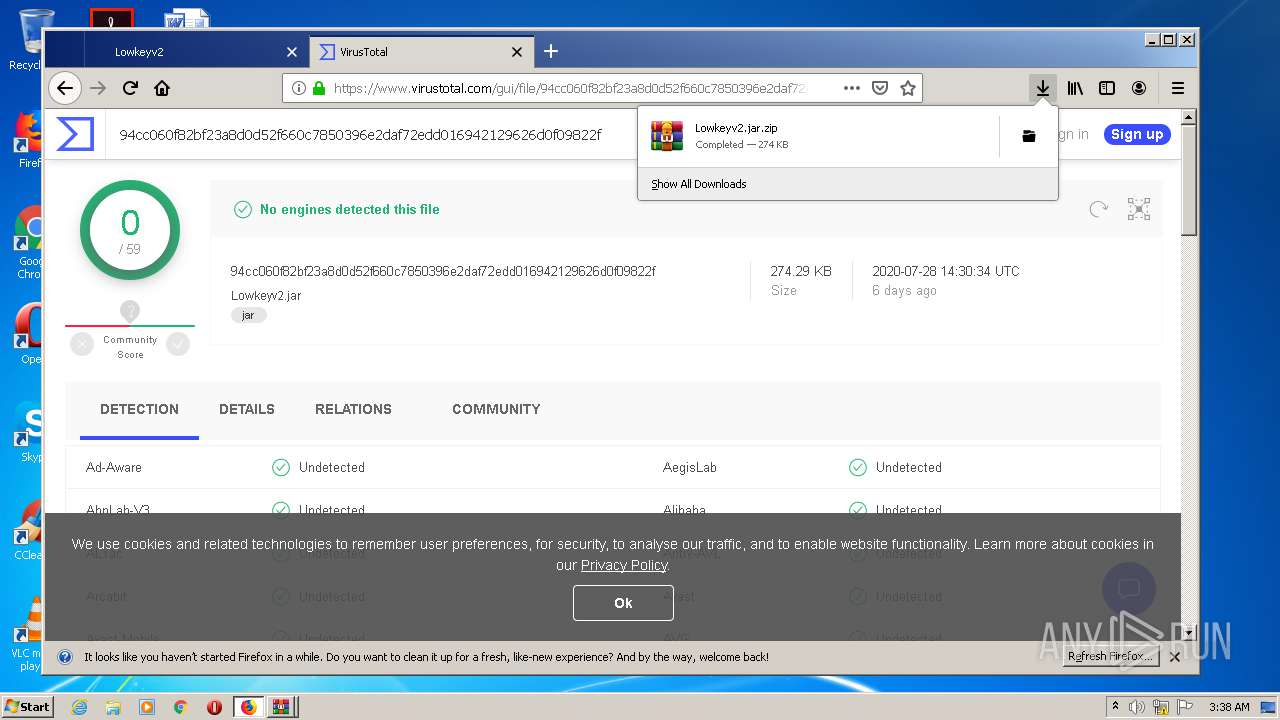Click the vertical scrollbar thumb
This screenshot has width=1280, height=720.
(1189, 180)
